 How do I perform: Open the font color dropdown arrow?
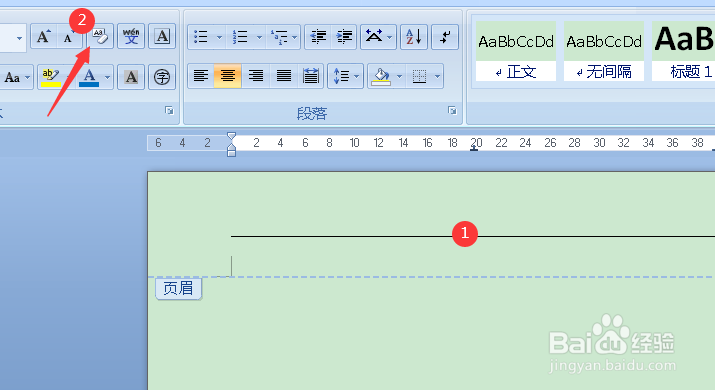pyautogui.click(x=108, y=78)
